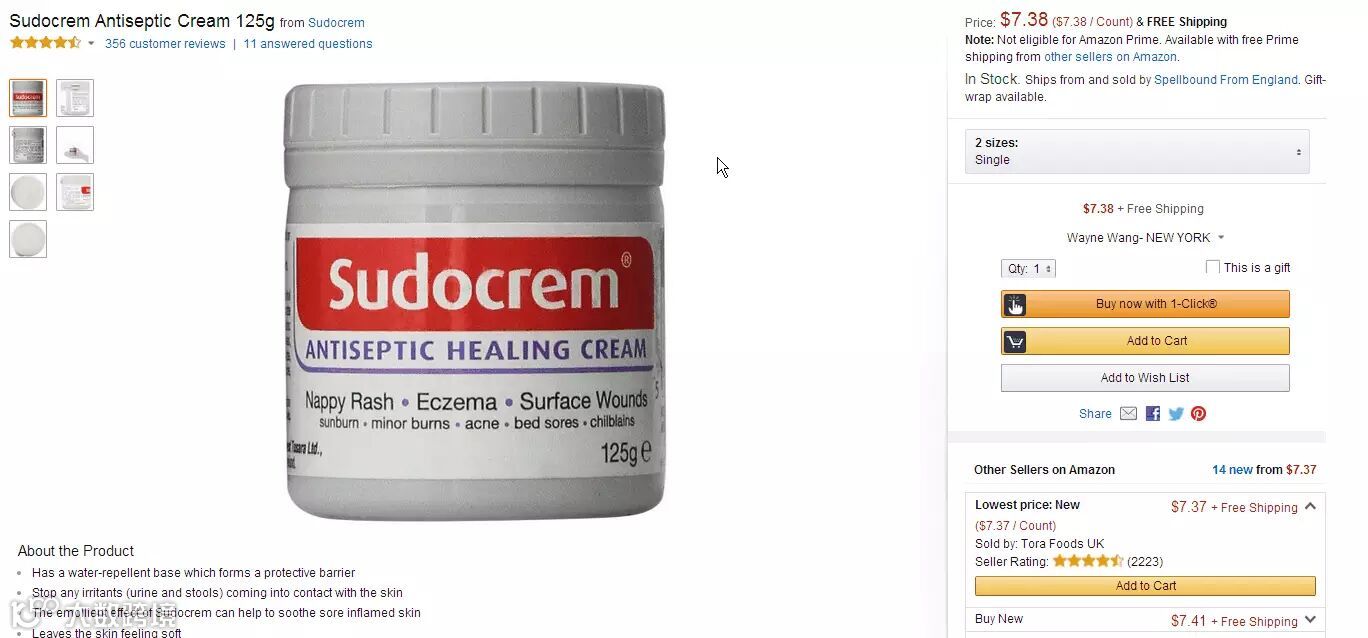Change shipping address Wayne Wang dropdown

pyautogui.click(x=1145, y=238)
